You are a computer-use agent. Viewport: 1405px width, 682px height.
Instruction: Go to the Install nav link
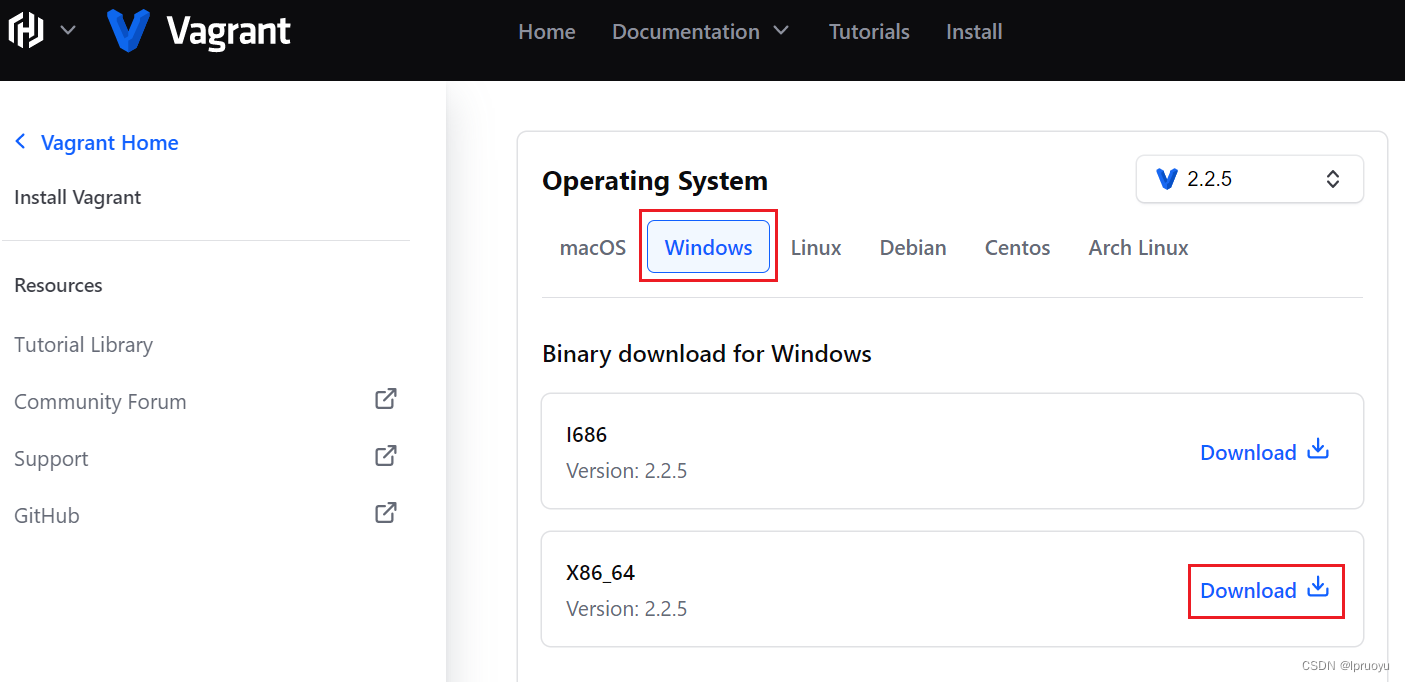click(974, 32)
